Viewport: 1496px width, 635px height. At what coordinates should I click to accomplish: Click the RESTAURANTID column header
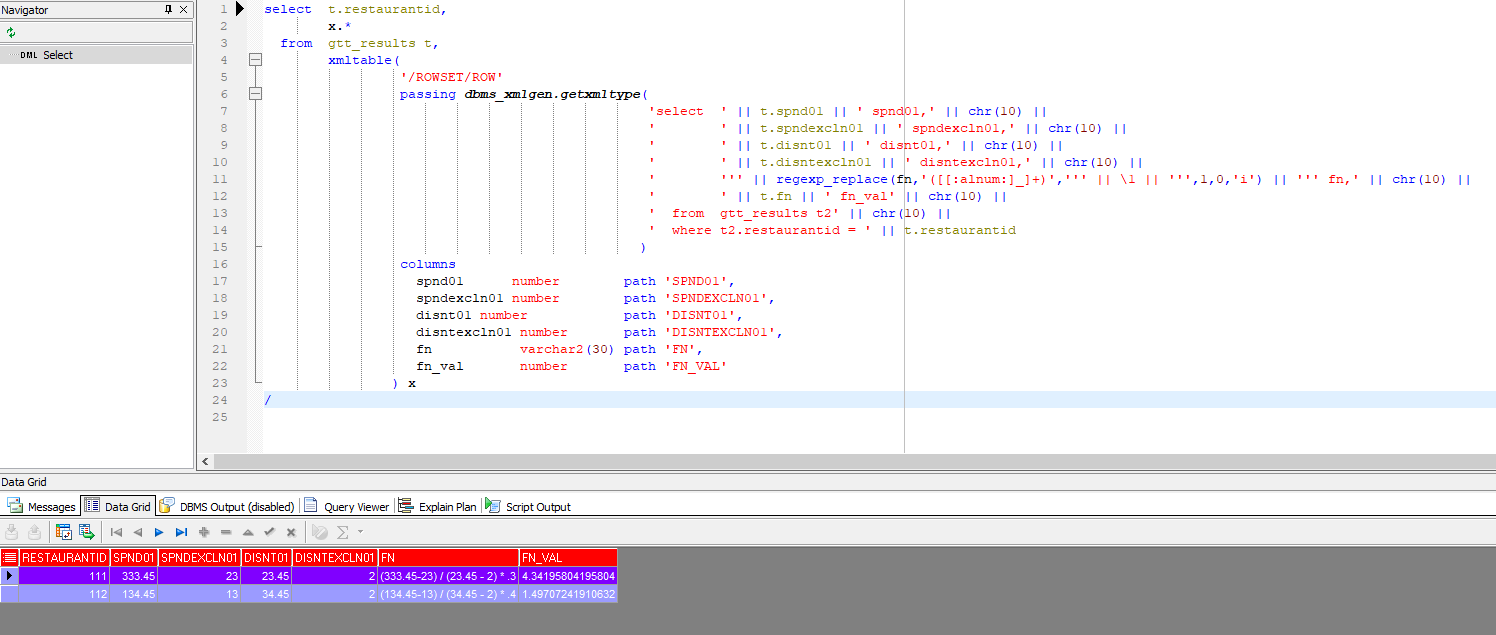[64, 557]
